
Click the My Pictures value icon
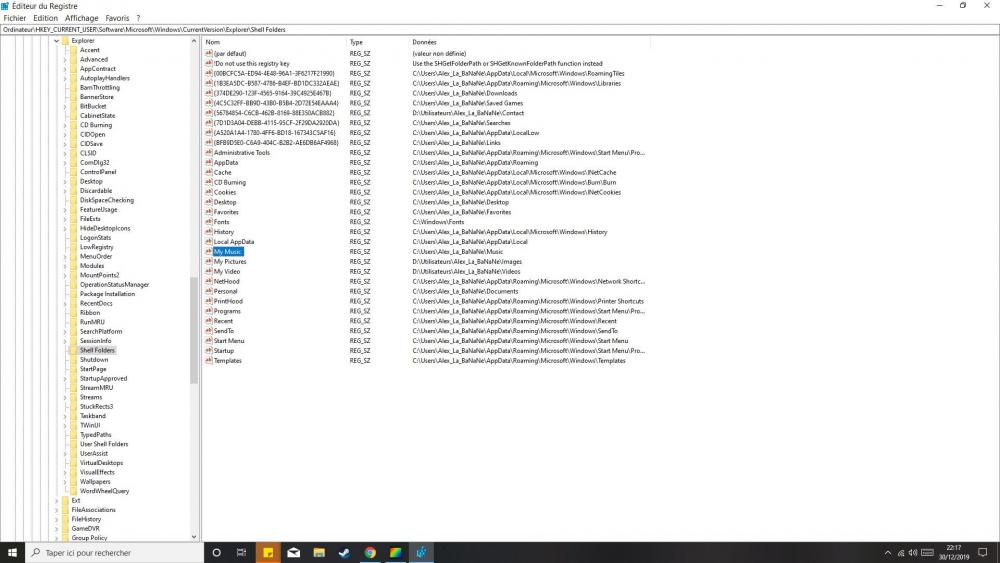209,261
